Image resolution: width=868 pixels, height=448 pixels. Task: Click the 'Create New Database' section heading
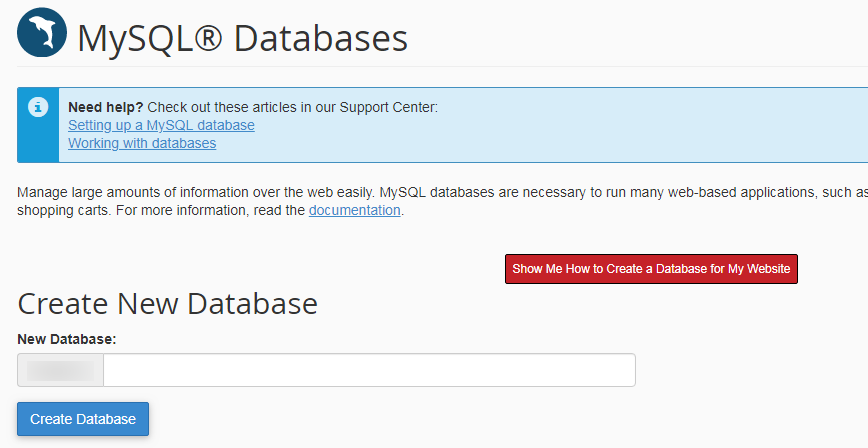click(167, 303)
